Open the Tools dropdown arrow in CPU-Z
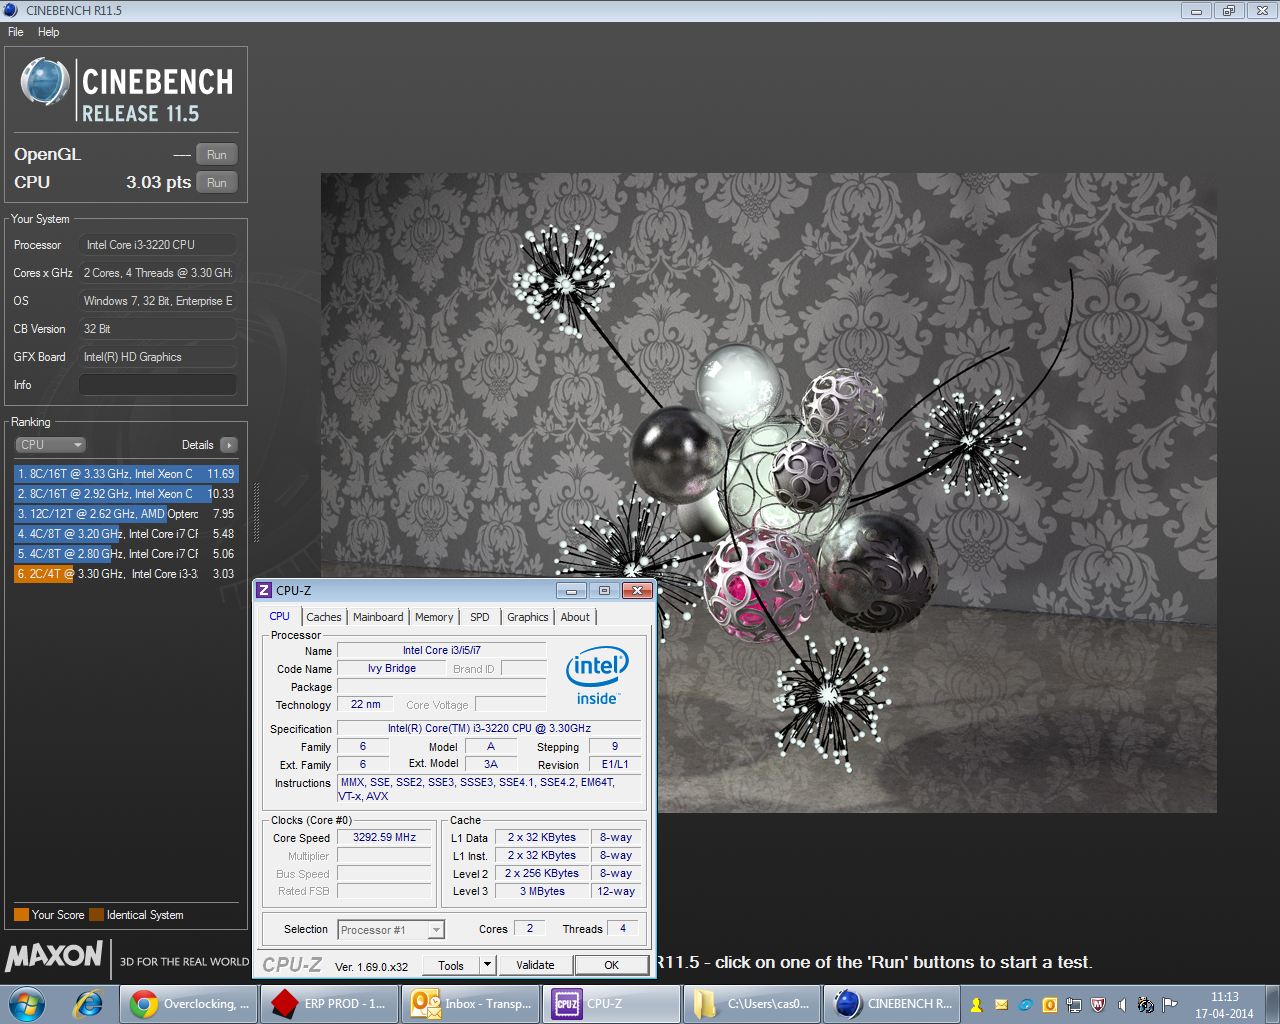The width and height of the screenshot is (1280, 1024). (488, 965)
